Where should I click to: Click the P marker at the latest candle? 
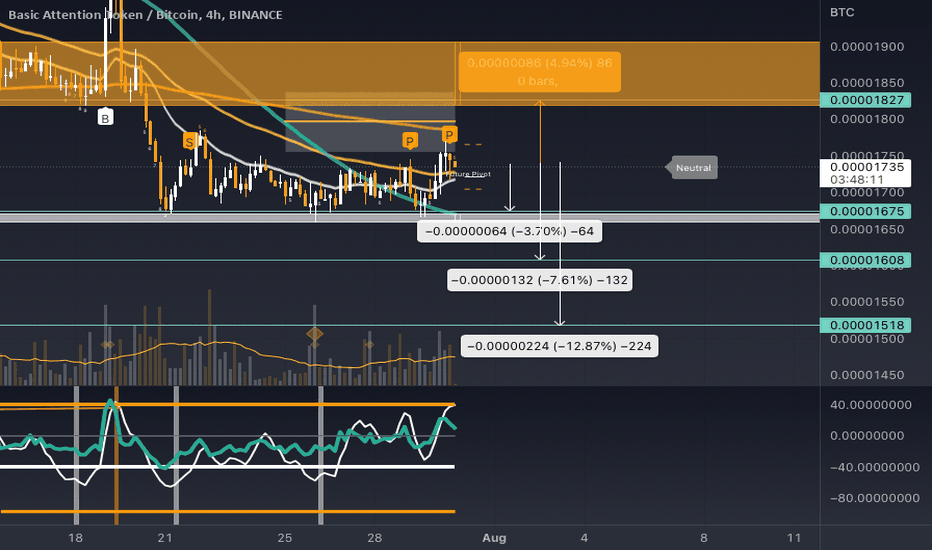[x=449, y=135]
